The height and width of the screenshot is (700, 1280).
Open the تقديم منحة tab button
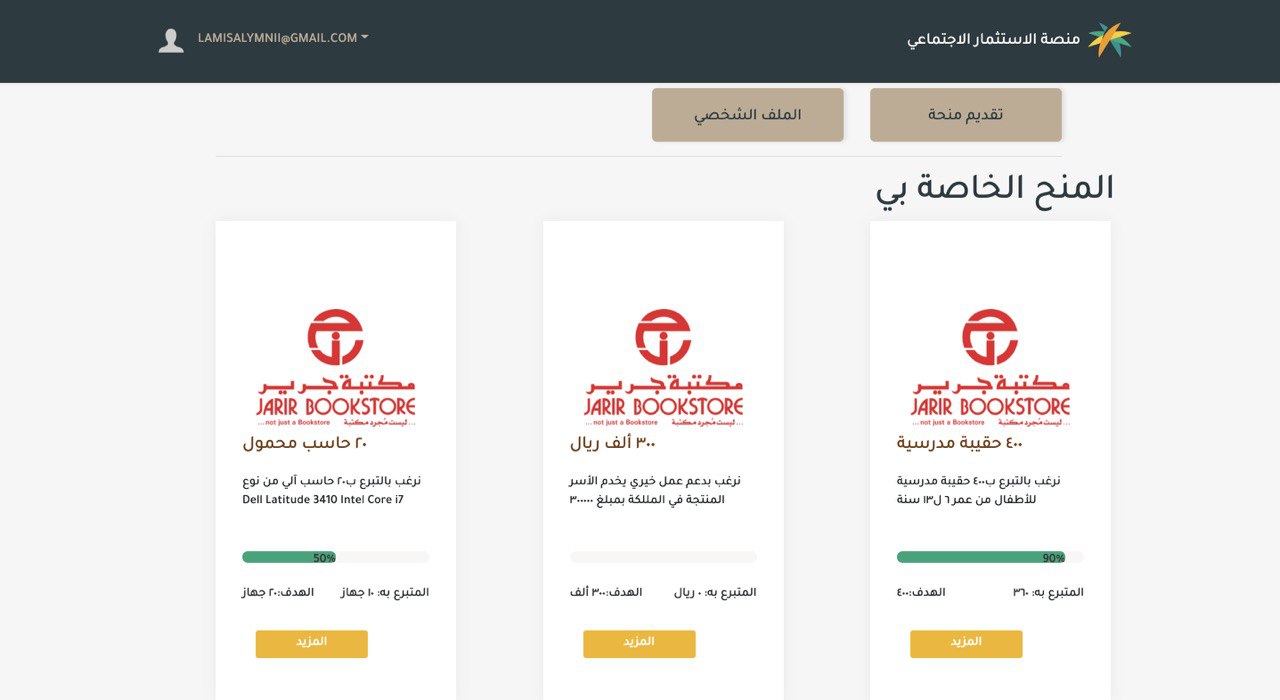click(x=966, y=115)
